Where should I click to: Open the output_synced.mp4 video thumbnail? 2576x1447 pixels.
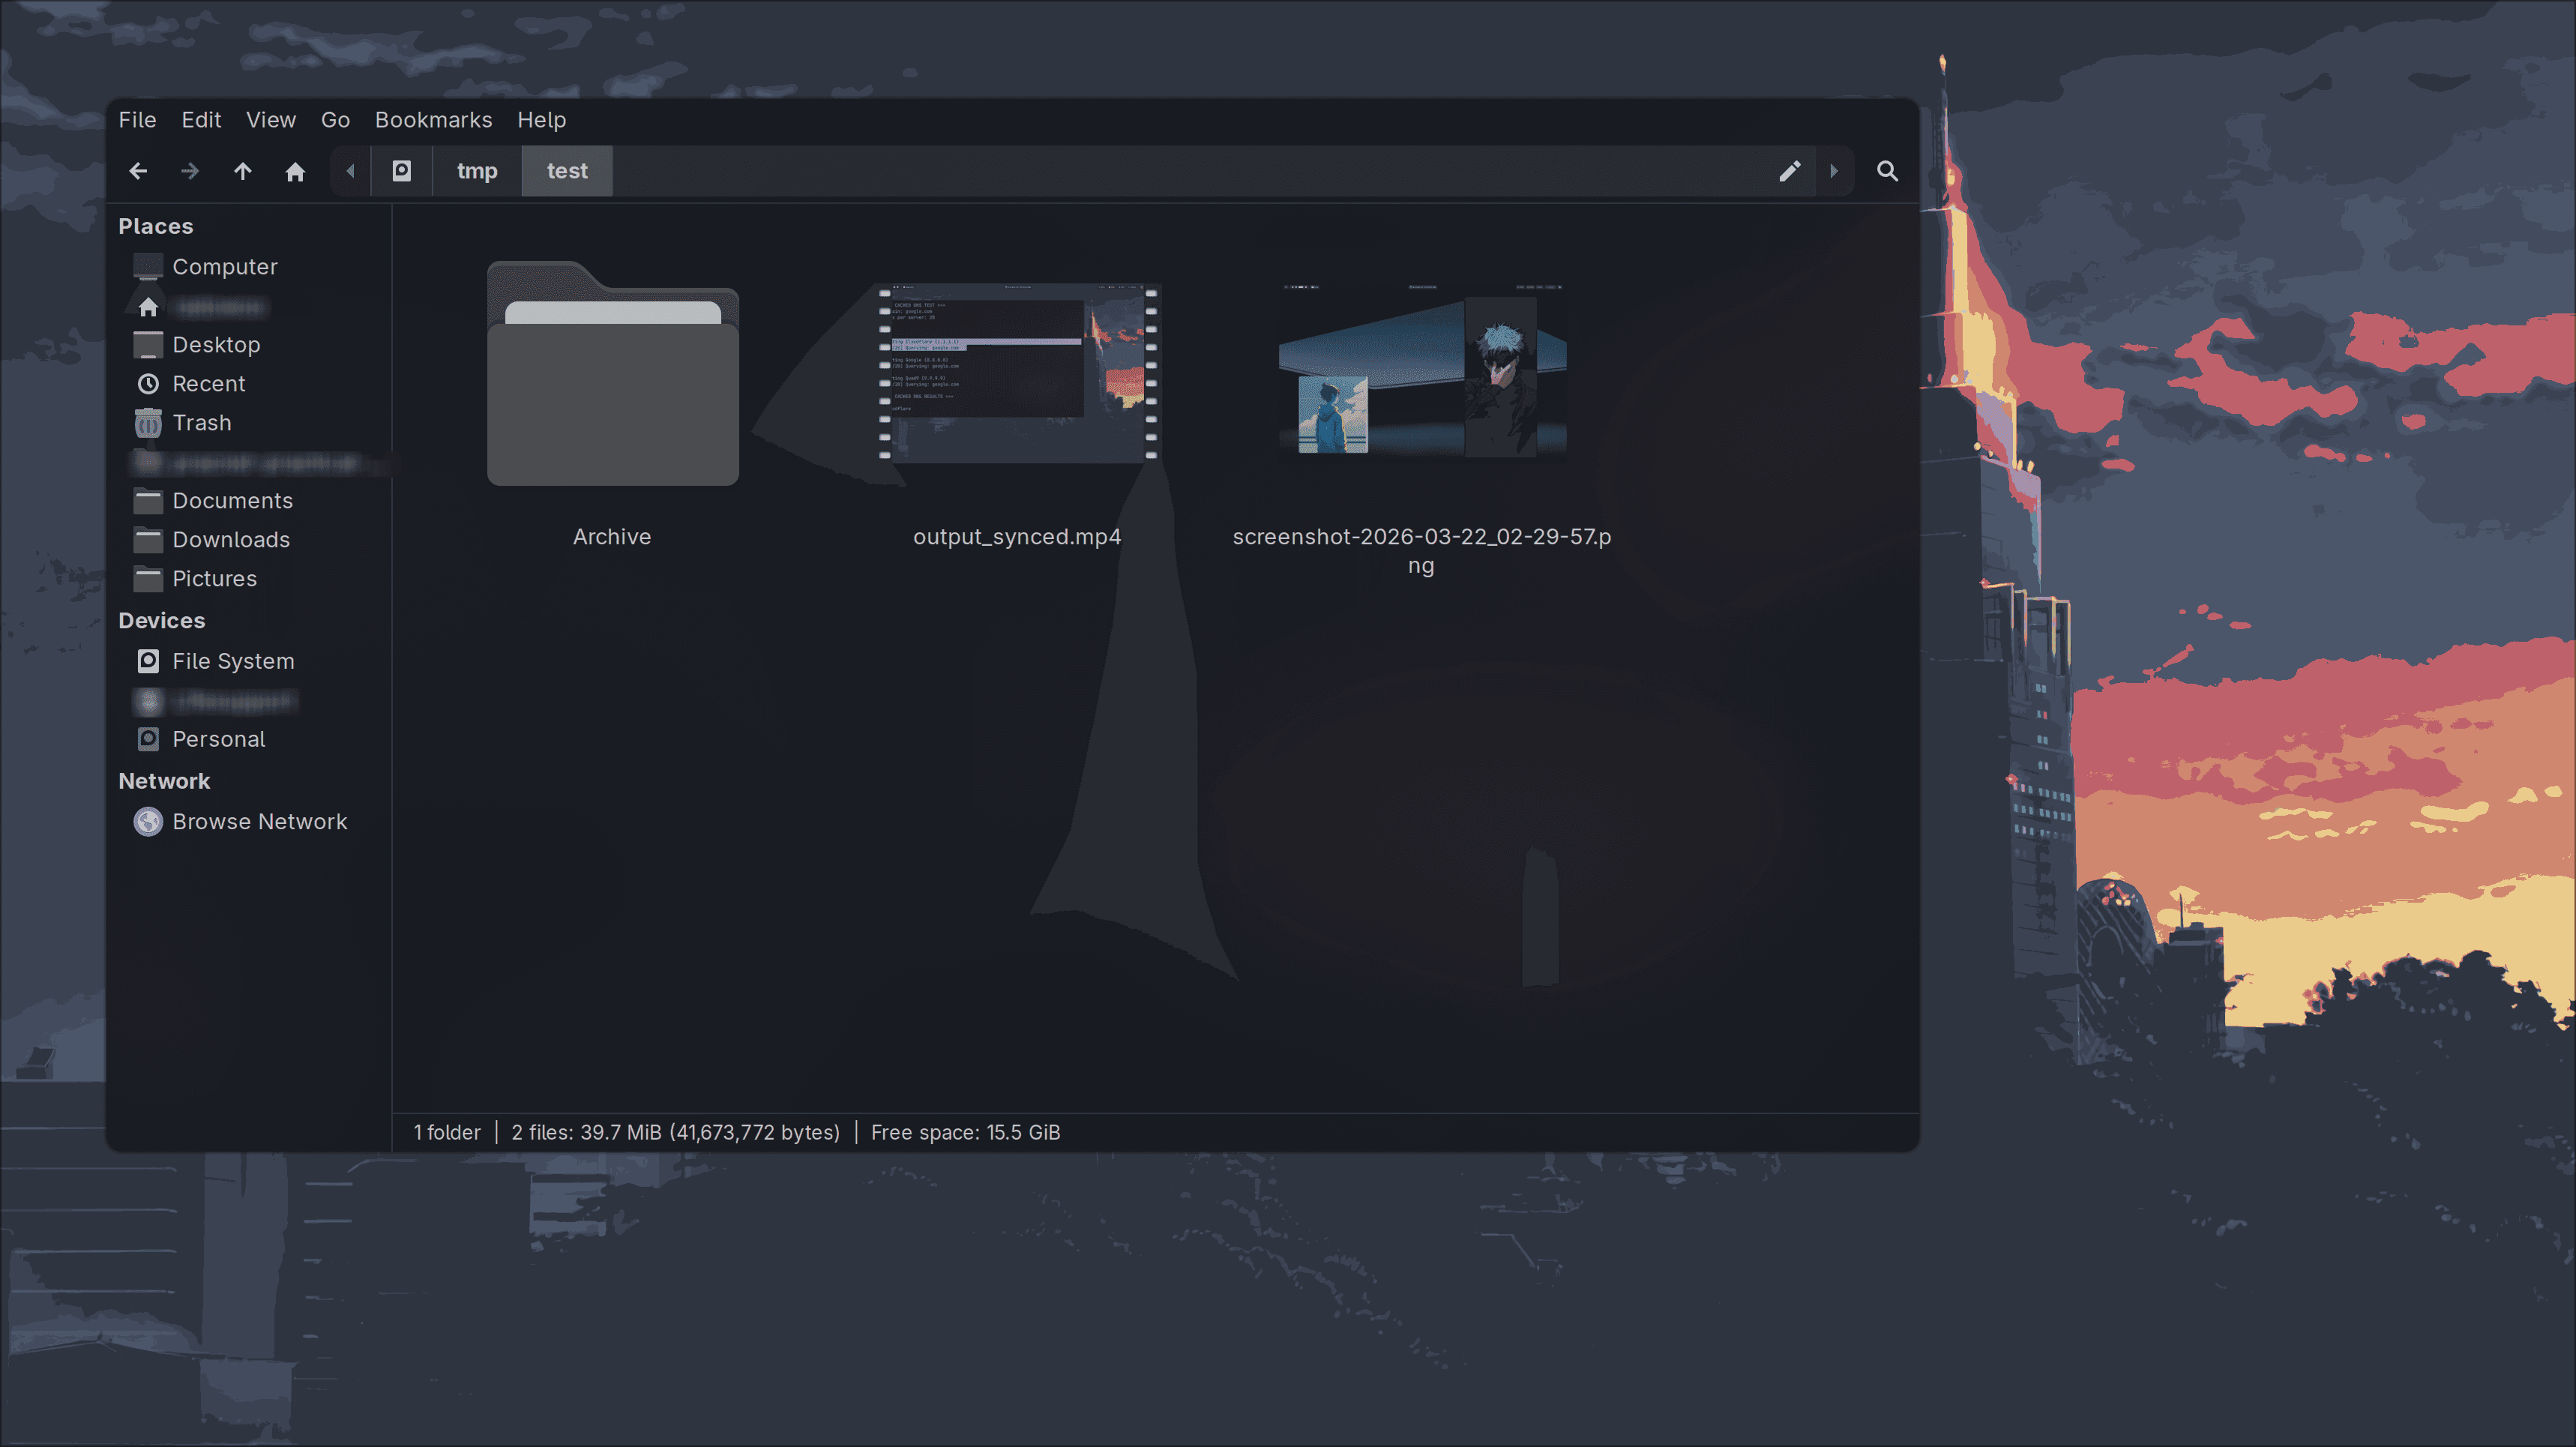click(x=1017, y=375)
